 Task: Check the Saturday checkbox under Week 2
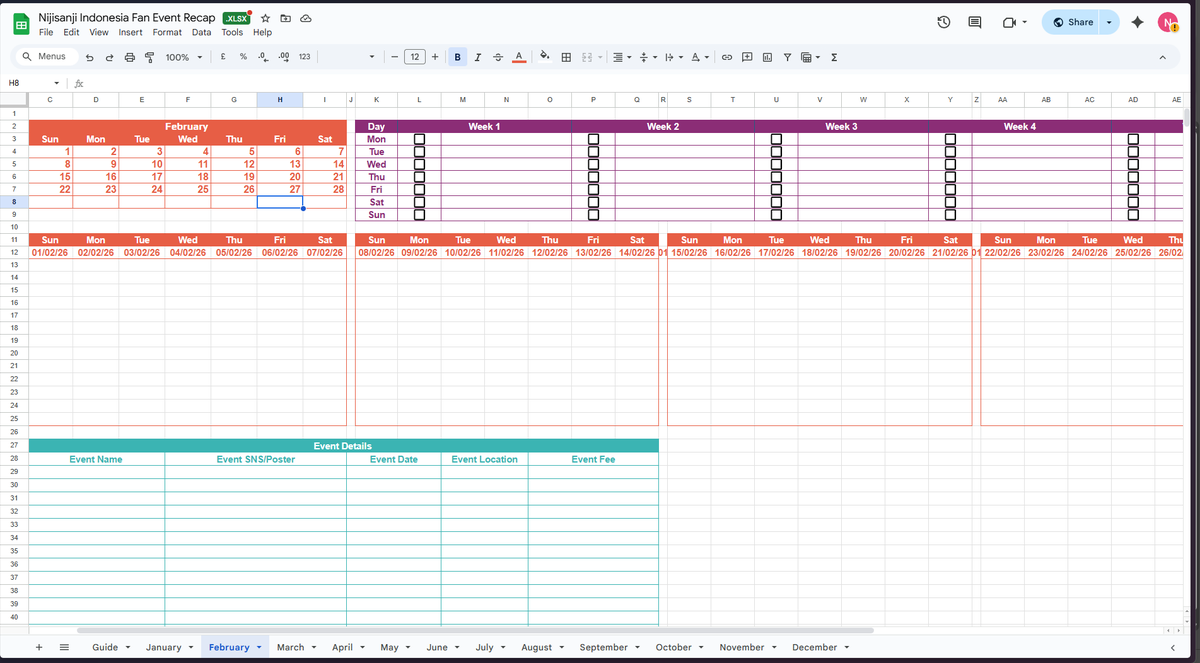click(593, 202)
